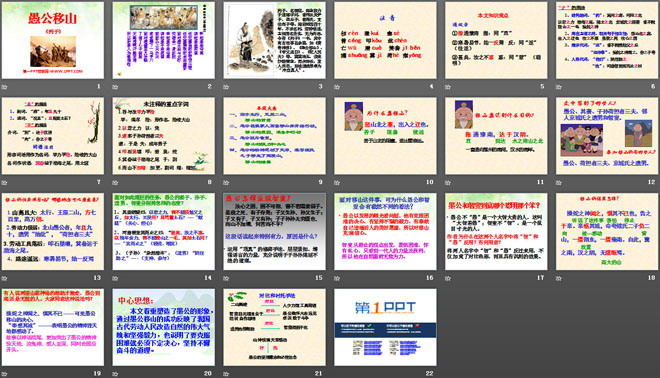Screen dimensions: 660x378
Task: Click animation star icon under slide 16
Action: pyautogui.click(x=337, y=278)
